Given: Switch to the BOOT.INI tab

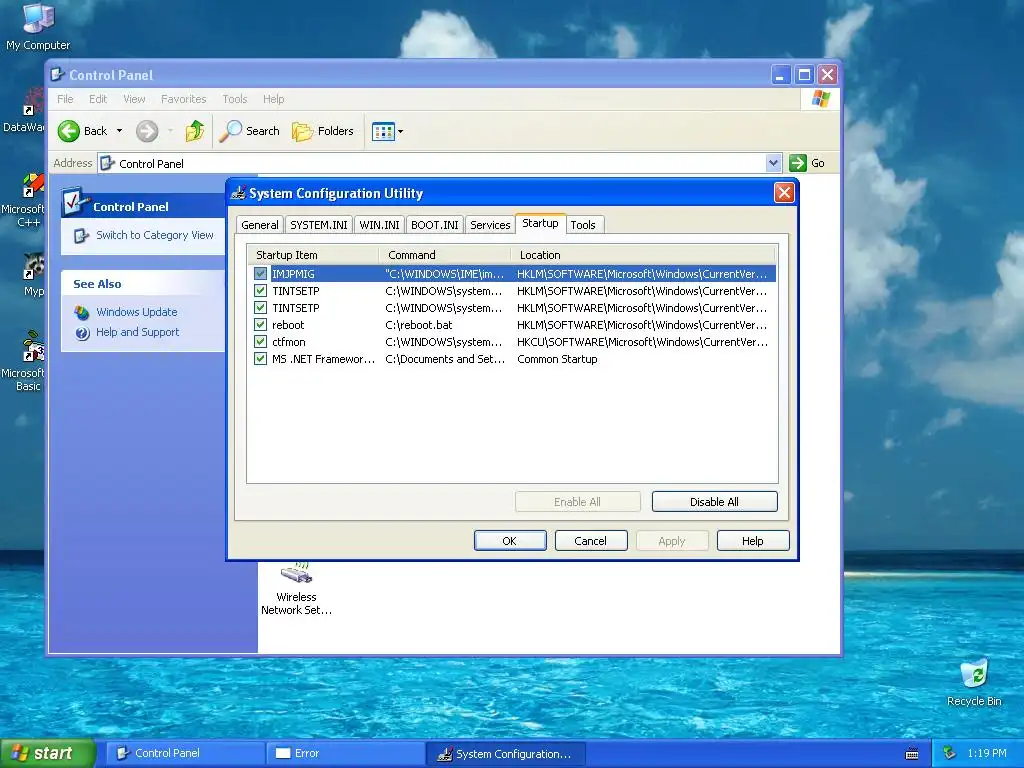Looking at the screenshot, I should (x=435, y=225).
